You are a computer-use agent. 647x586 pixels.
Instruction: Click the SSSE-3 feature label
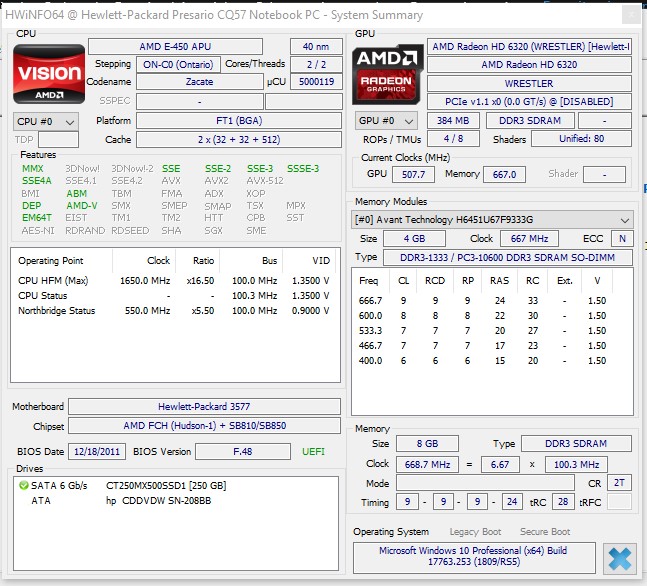[x=303, y=168]
